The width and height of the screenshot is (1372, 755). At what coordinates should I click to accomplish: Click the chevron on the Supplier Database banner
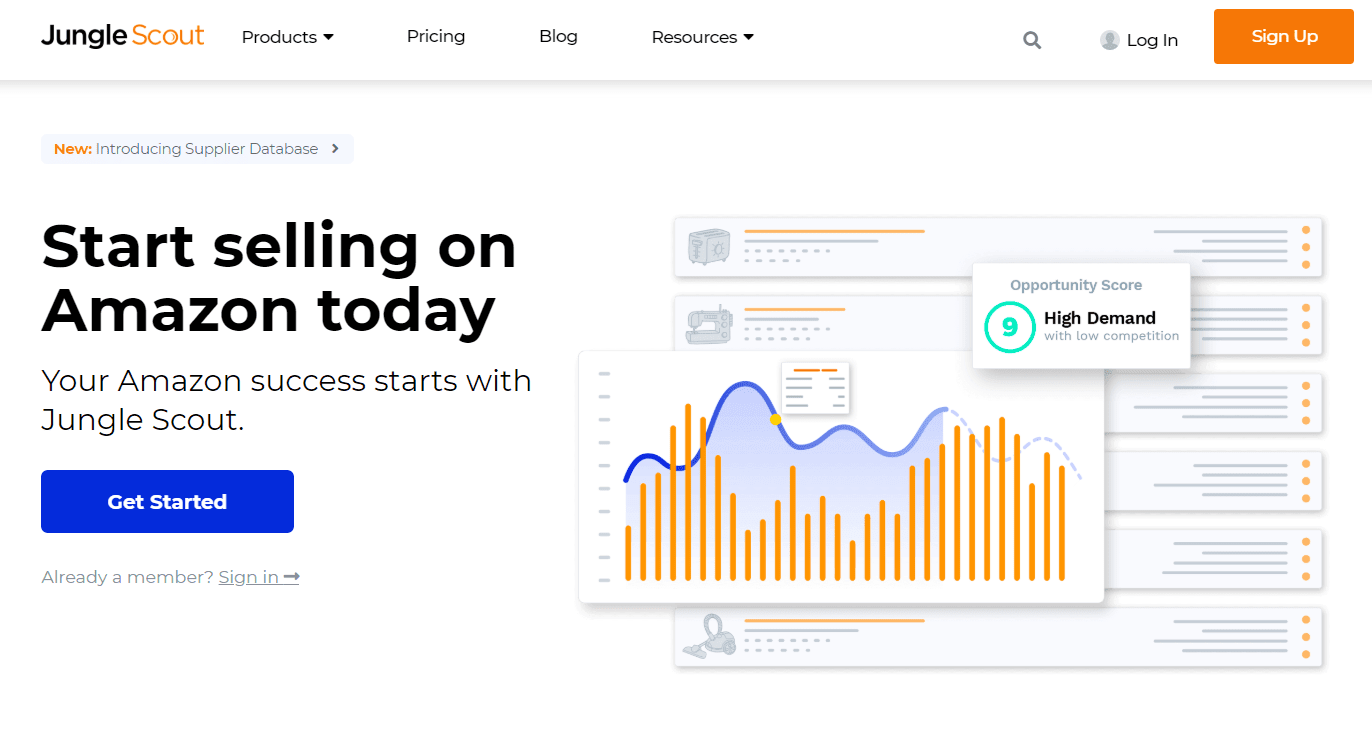click(x=335, y=149)
